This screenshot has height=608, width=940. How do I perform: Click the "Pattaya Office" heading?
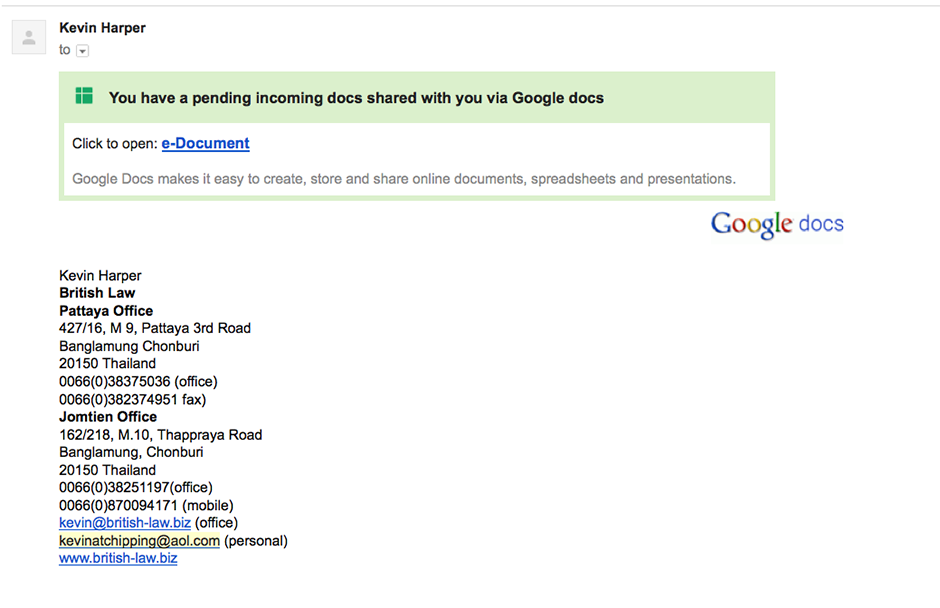tap(106, 311)
